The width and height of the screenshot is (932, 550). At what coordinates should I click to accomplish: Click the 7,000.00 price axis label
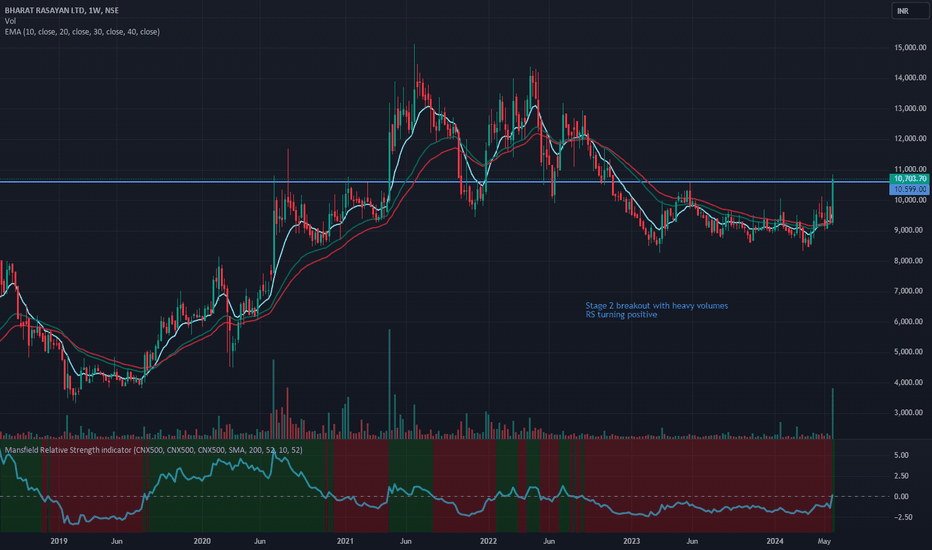click(910, 291)
